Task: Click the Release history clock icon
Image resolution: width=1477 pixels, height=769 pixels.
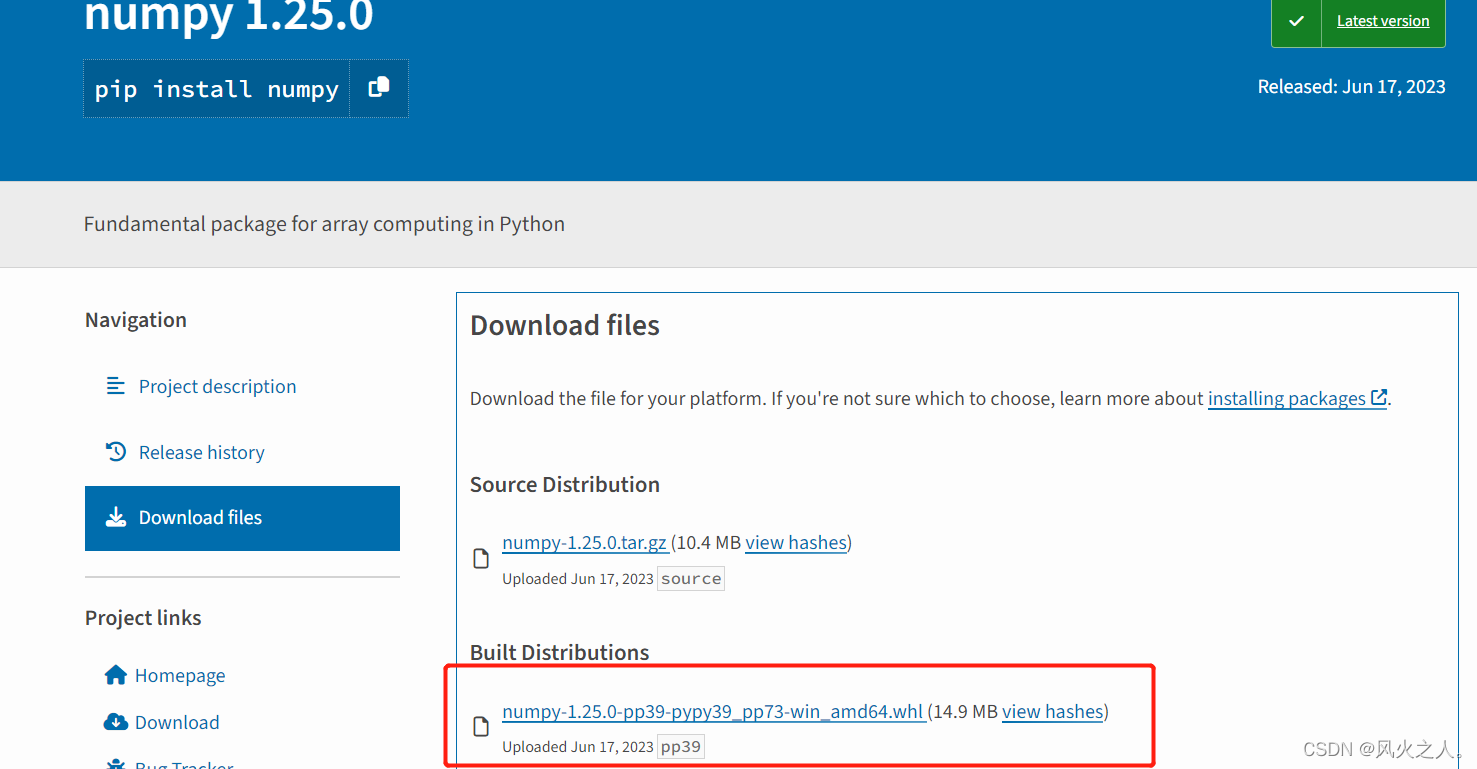Action: tap(117, 451)
